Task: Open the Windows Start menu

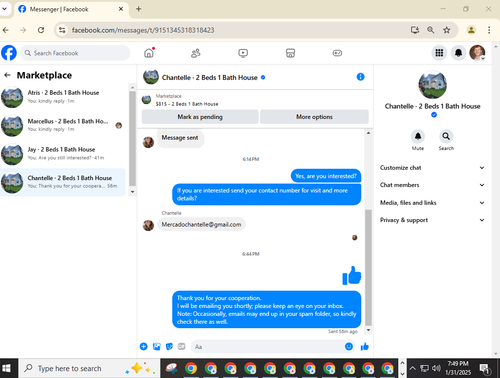Action: 6,368
